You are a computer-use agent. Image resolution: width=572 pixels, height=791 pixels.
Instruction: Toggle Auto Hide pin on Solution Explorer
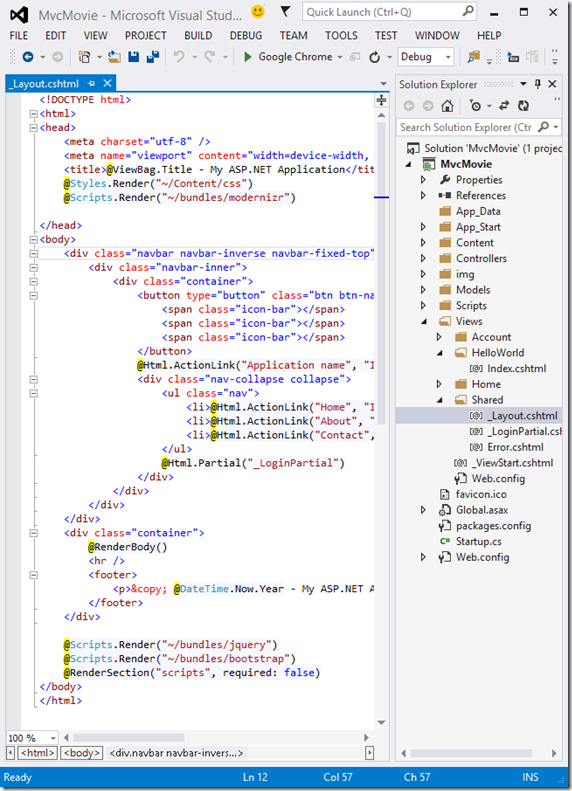point(538,84)
